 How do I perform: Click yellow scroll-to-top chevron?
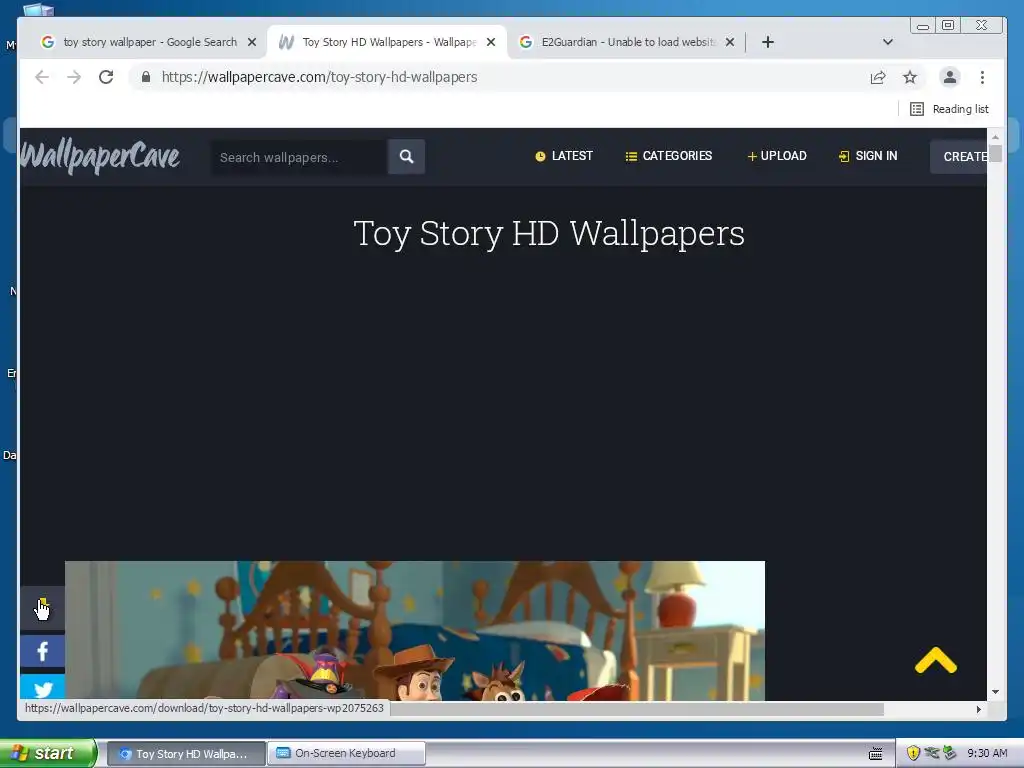tap(936, 660)
